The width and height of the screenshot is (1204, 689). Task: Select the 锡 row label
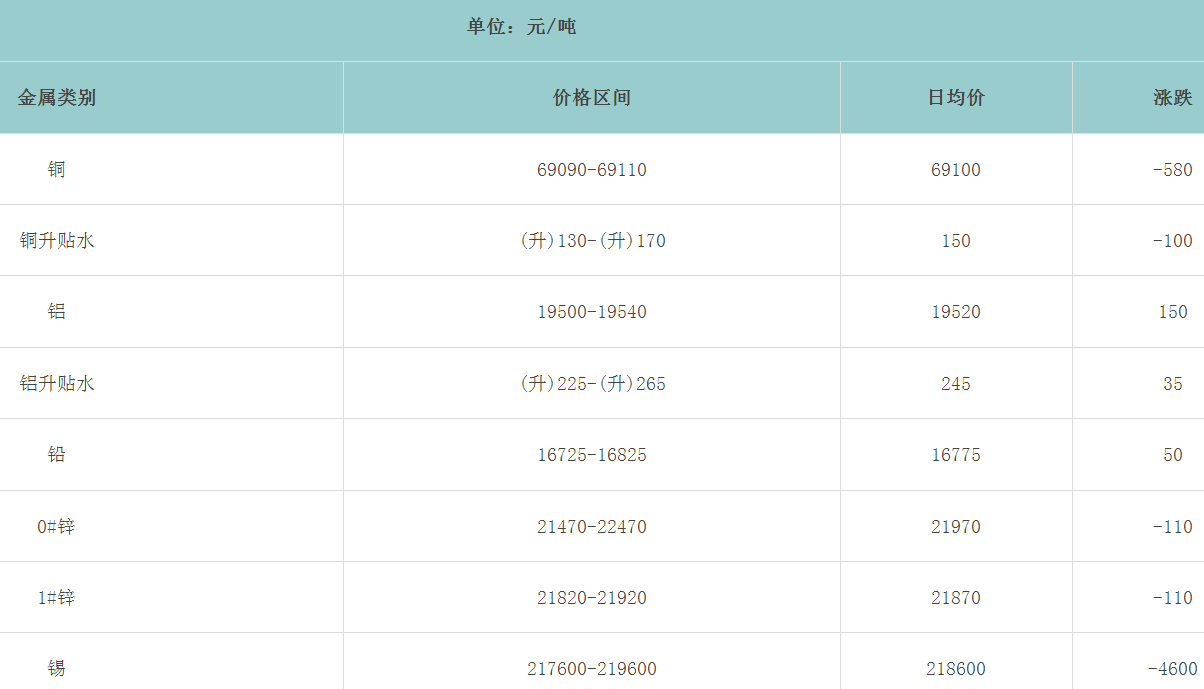56,669
